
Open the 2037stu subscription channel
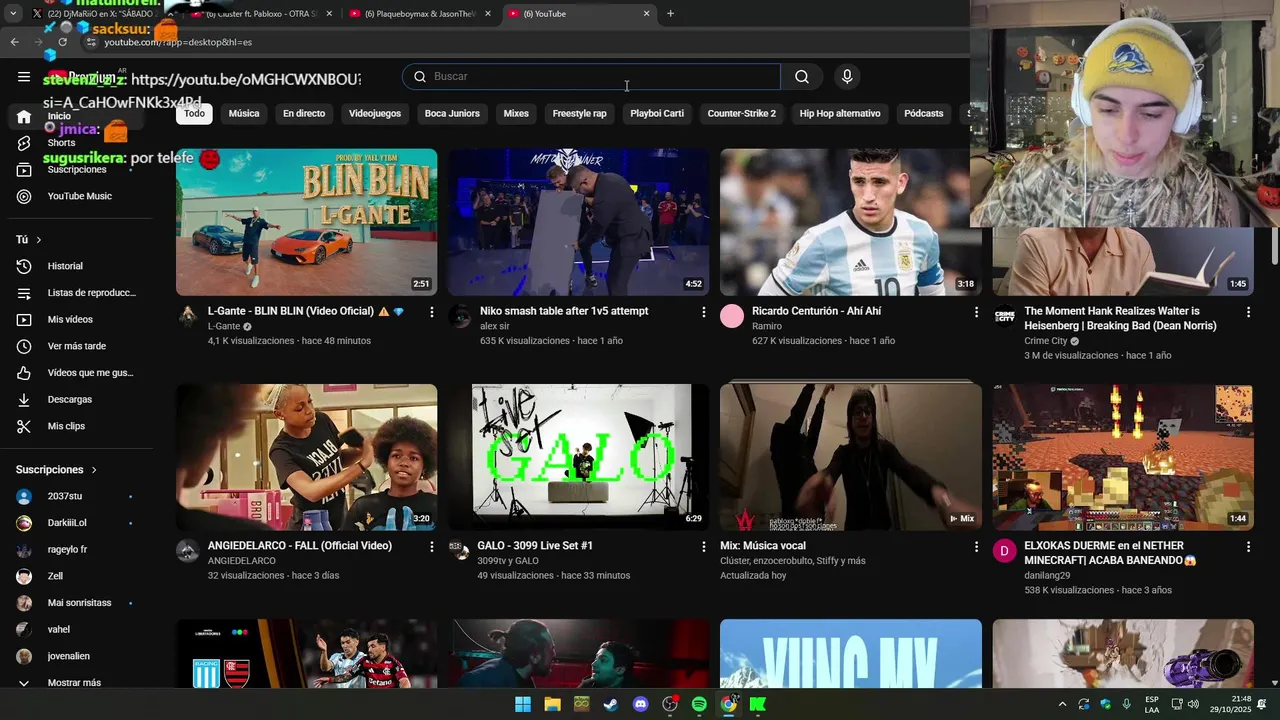point(79,496)
